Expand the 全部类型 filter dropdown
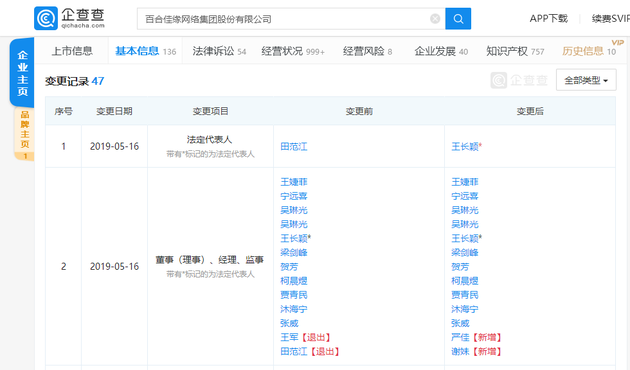 click(x=586, y=80)
